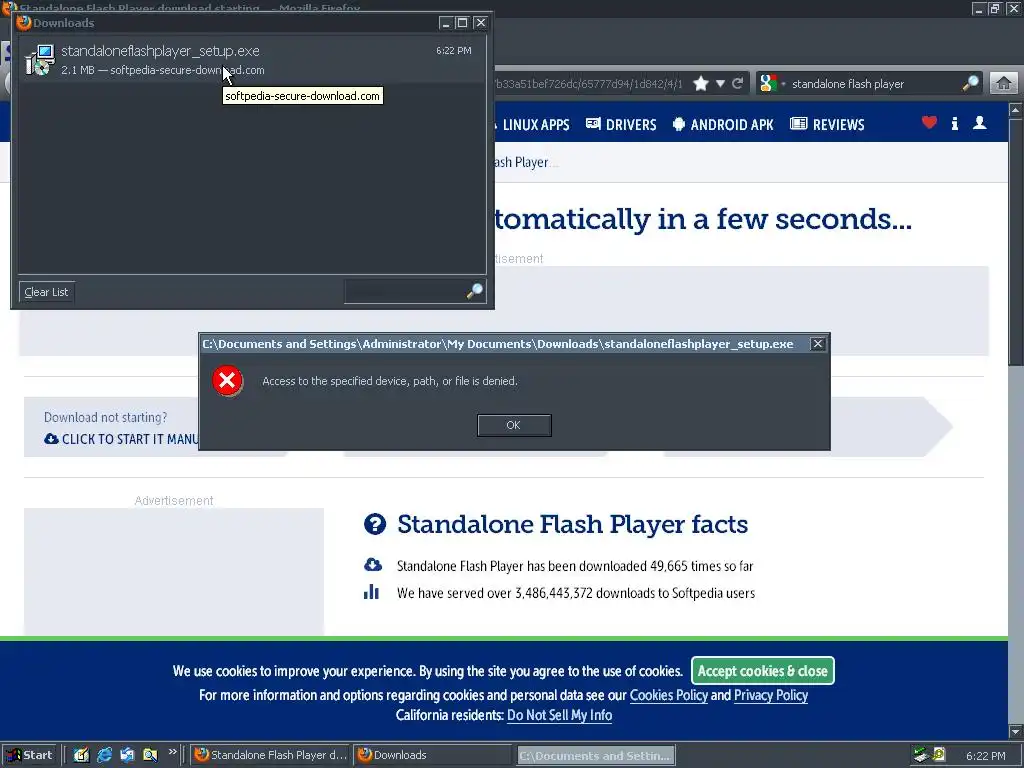Viewport: 1024px width, 768px height.
Task: Click the question mark icon beside facts heading
Action: click(375, 524)
